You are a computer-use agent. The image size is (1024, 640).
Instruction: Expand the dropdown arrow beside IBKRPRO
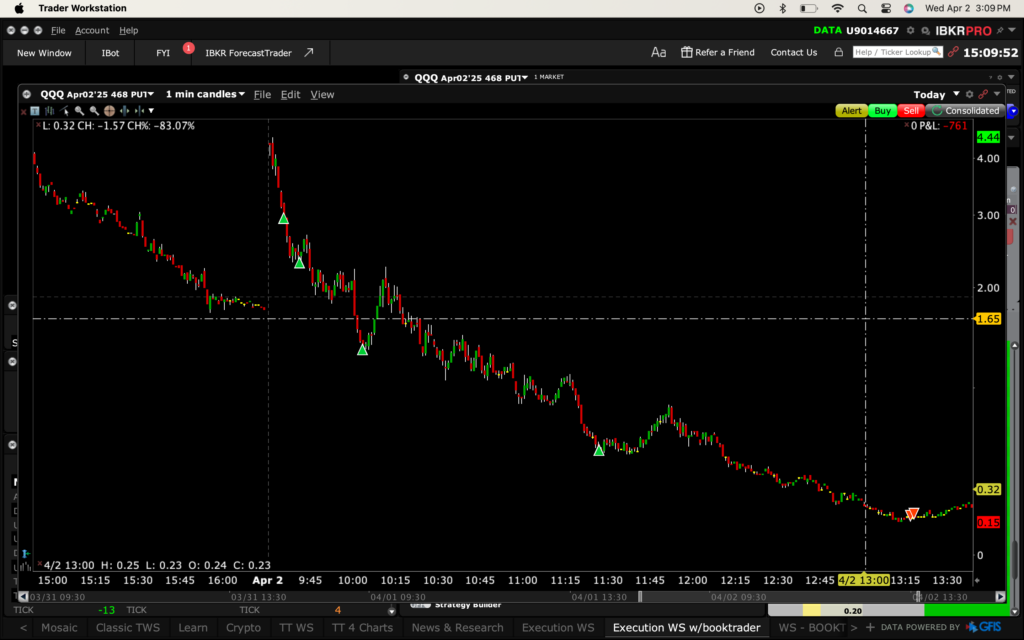pyautogui.click(x=1012, y=31)
